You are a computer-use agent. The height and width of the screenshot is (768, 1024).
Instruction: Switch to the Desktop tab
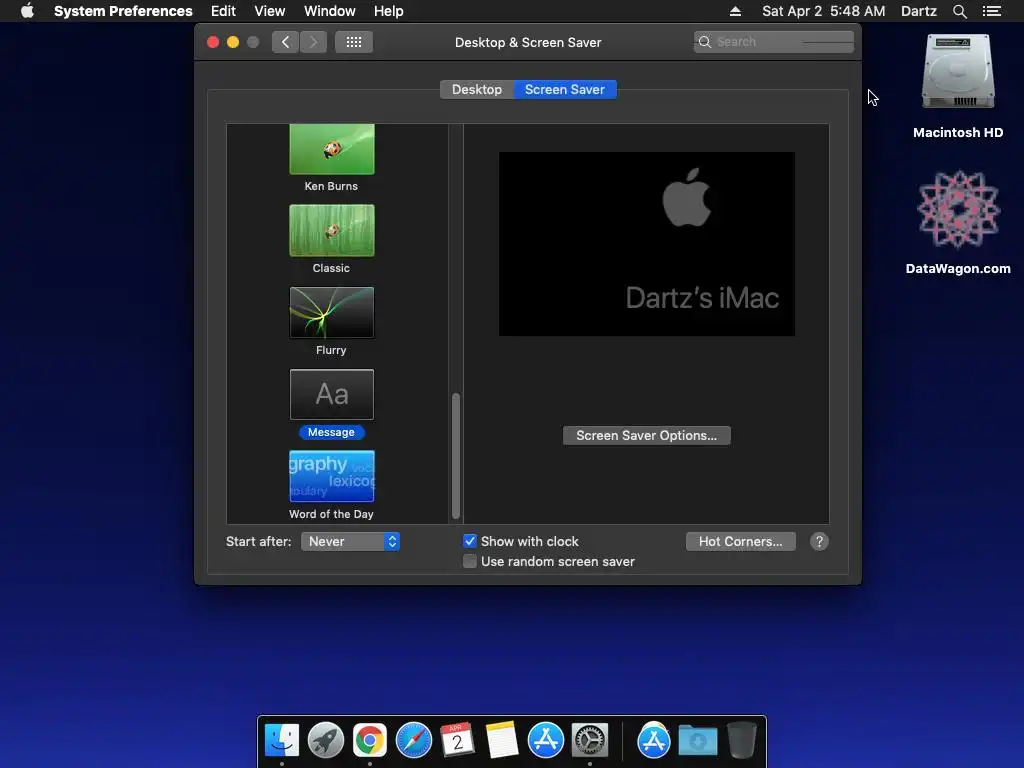coord(477,89)
